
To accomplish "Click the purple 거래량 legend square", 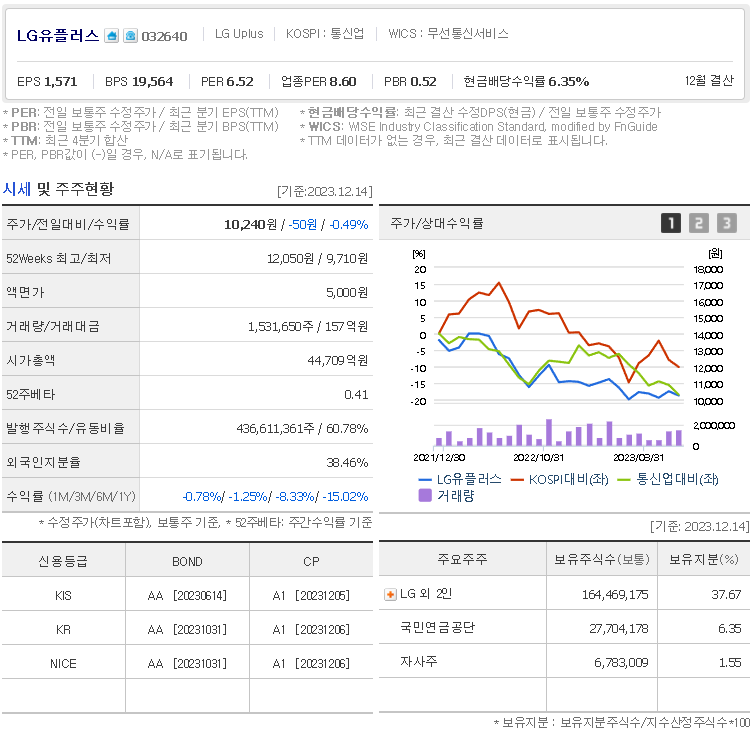I will point(425,495).
